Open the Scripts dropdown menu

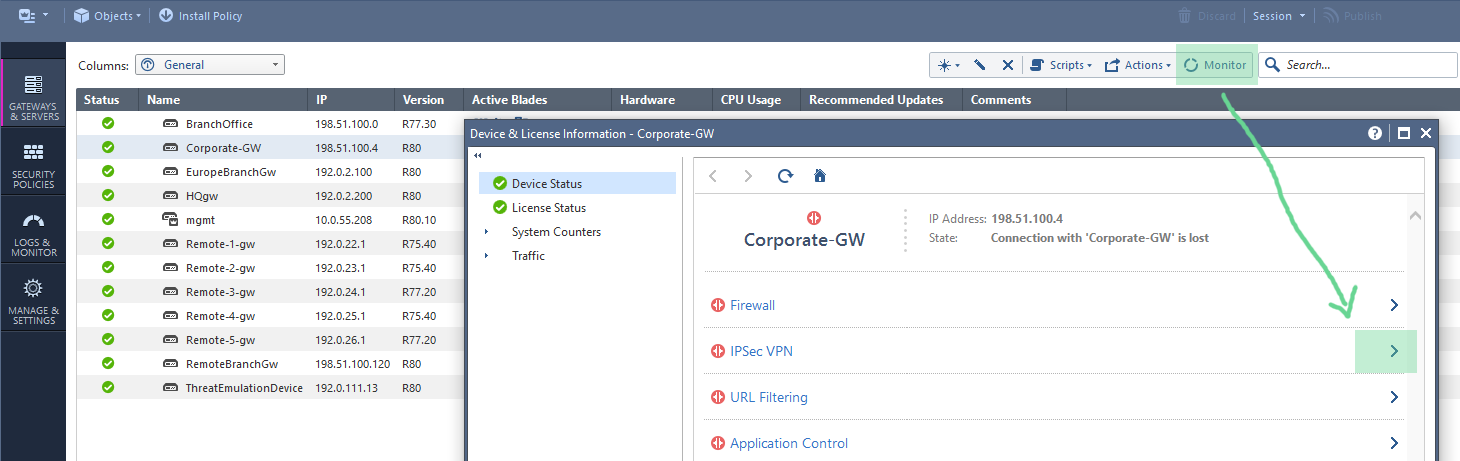coord(1061,65)
